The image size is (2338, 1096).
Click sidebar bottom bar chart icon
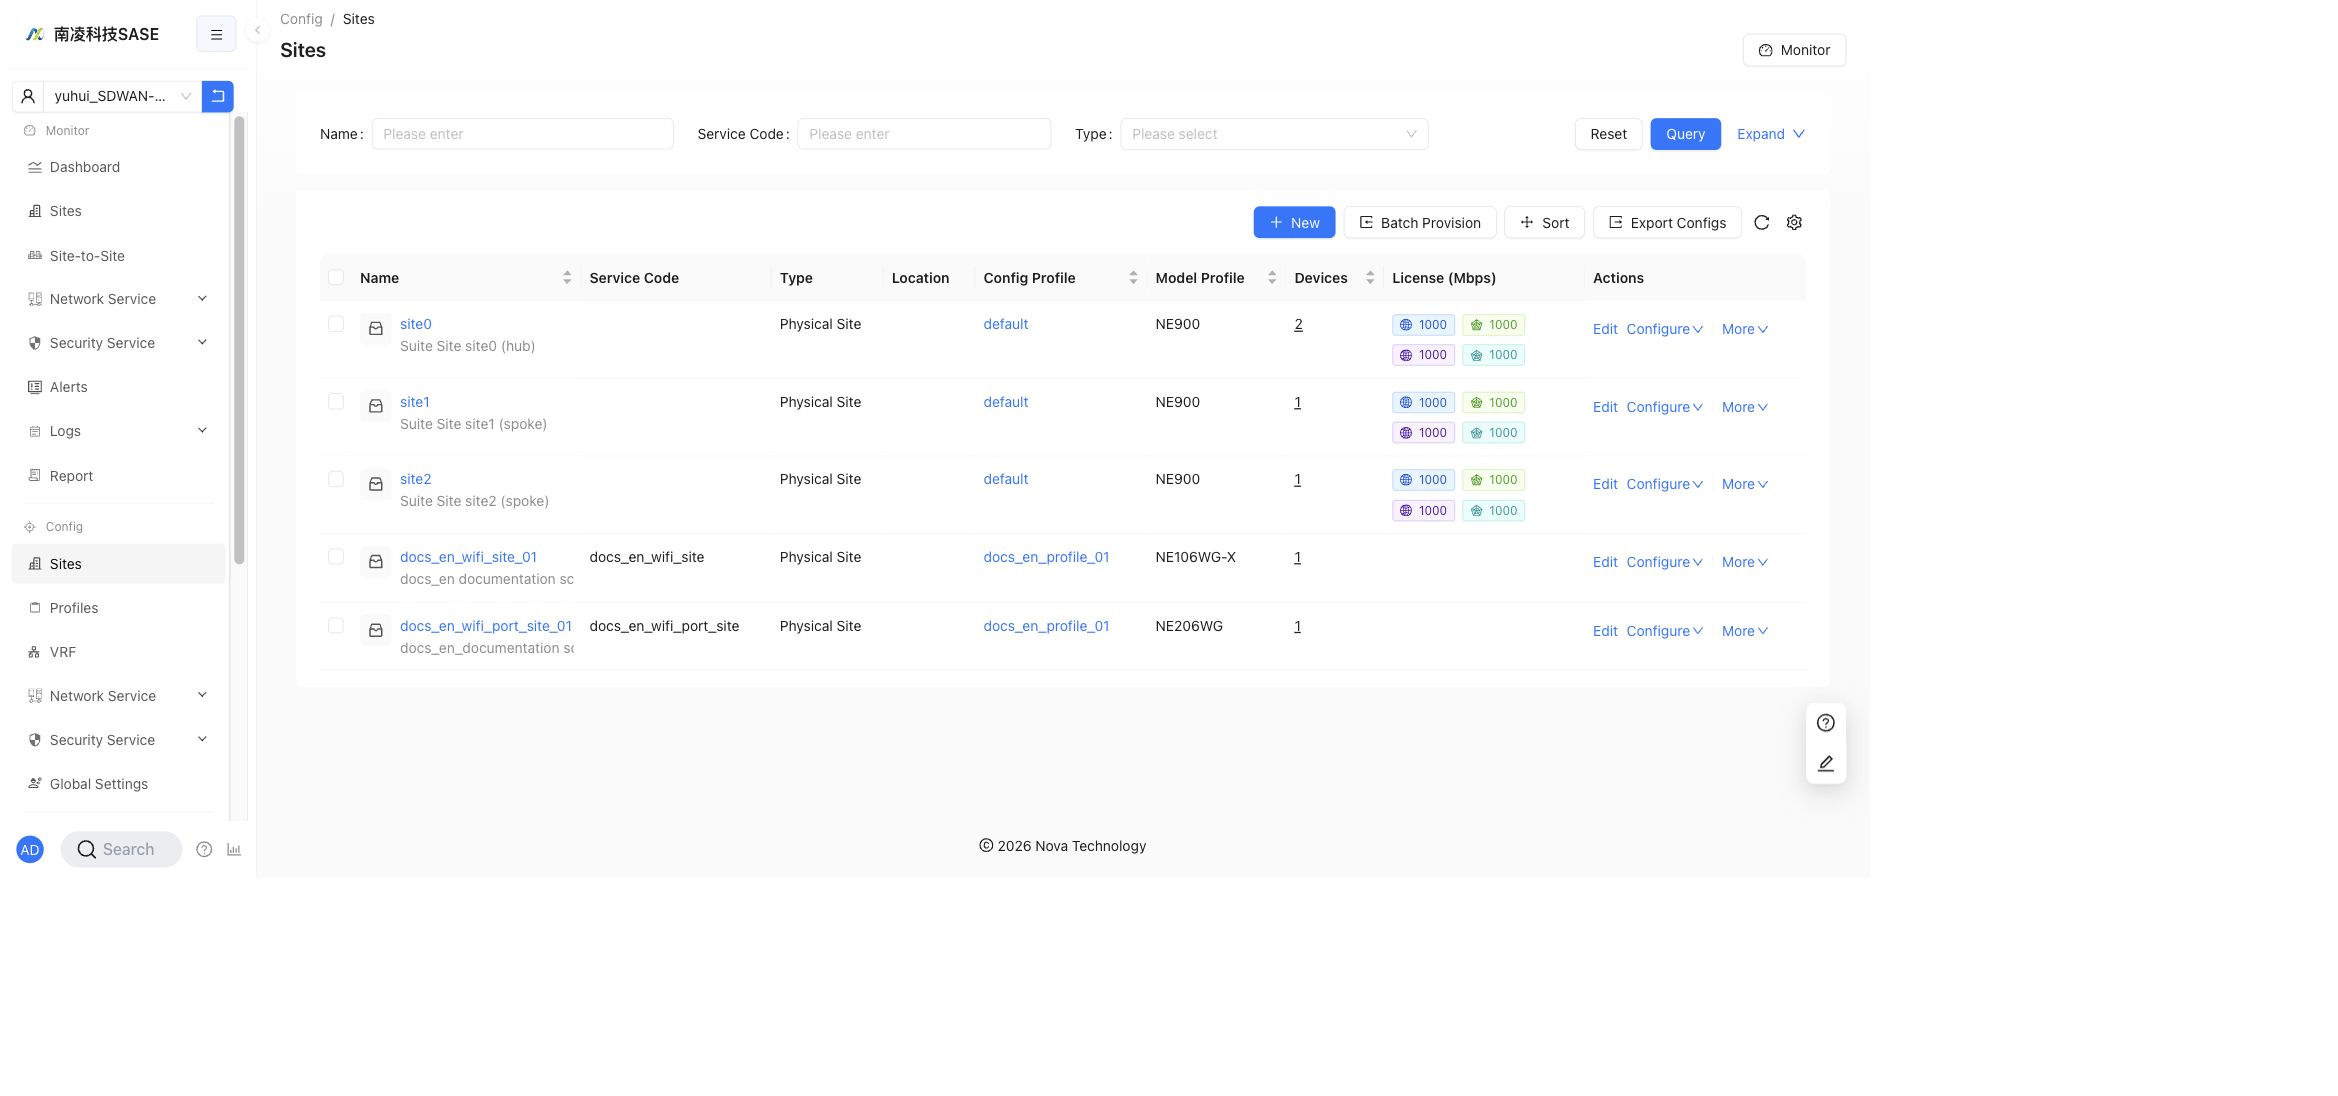[x=234, y=850]
